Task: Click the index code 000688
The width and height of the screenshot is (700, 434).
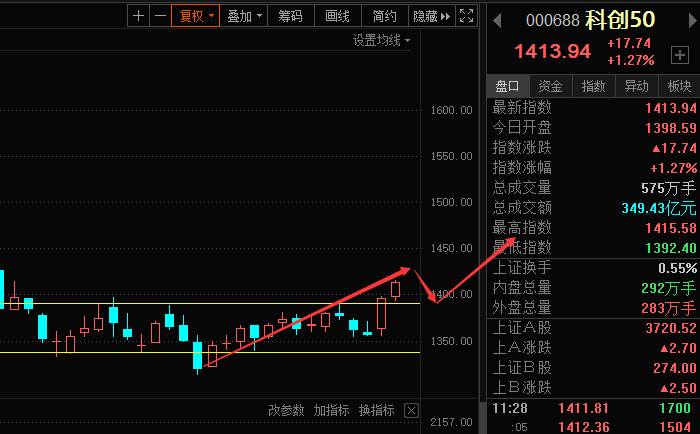Action: (x=553, y=21)
